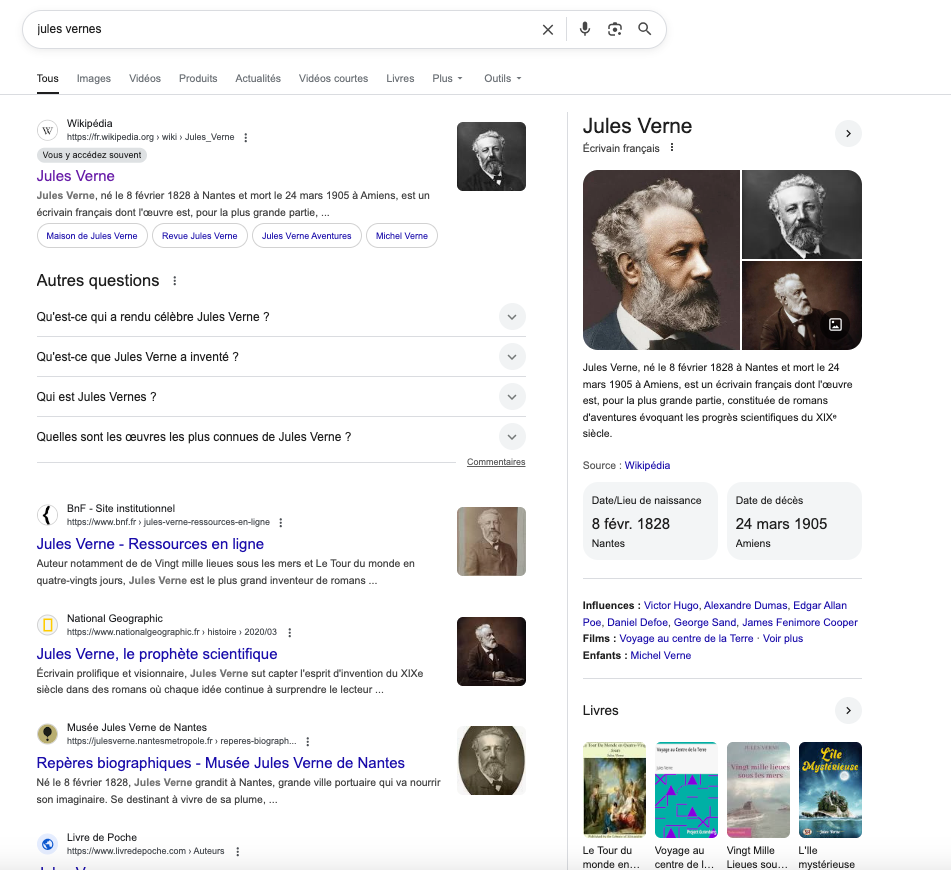Open Musée Jules Verne oval portrait thumbnail
Screen dimensions: 951x870
491,761
